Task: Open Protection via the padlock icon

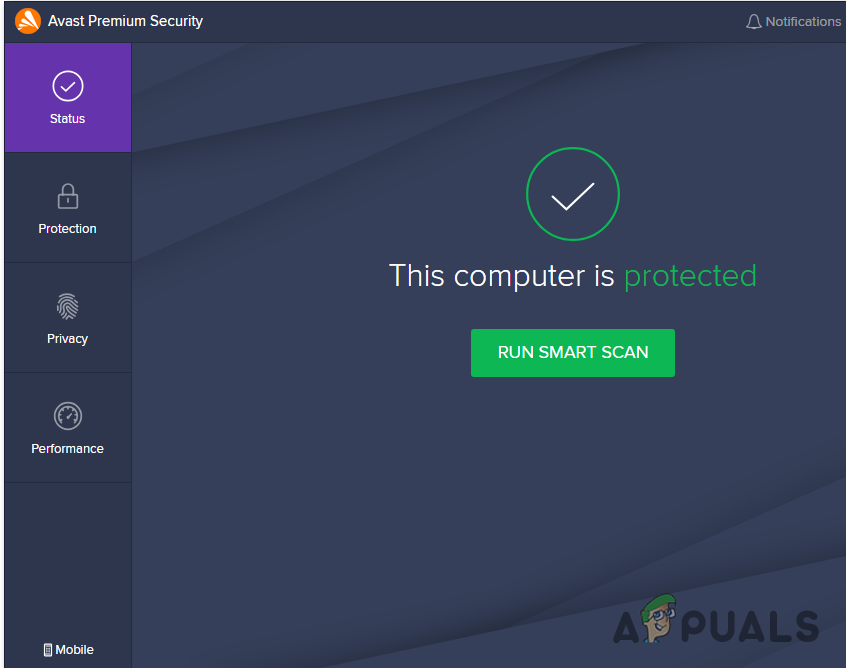Action: coord(68,196)
